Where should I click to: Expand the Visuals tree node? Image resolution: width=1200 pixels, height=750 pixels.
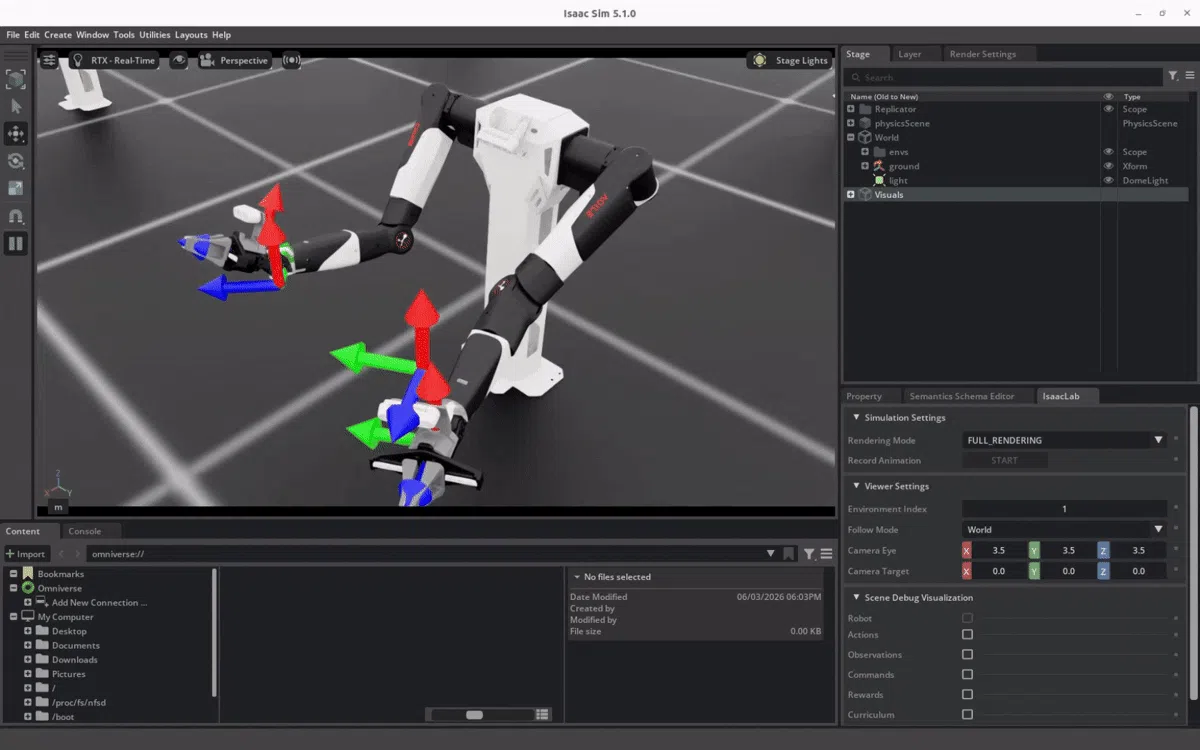point(851,195)
